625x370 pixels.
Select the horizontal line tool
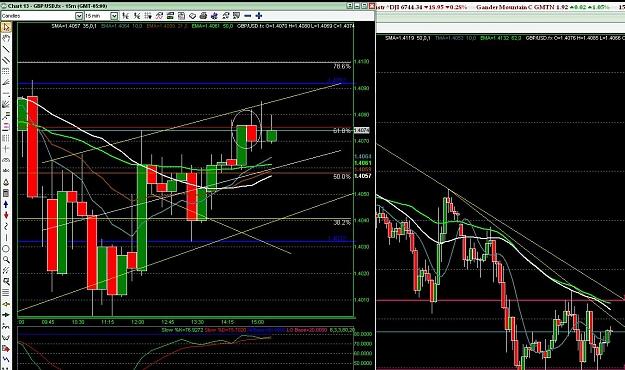pos(6,93)
